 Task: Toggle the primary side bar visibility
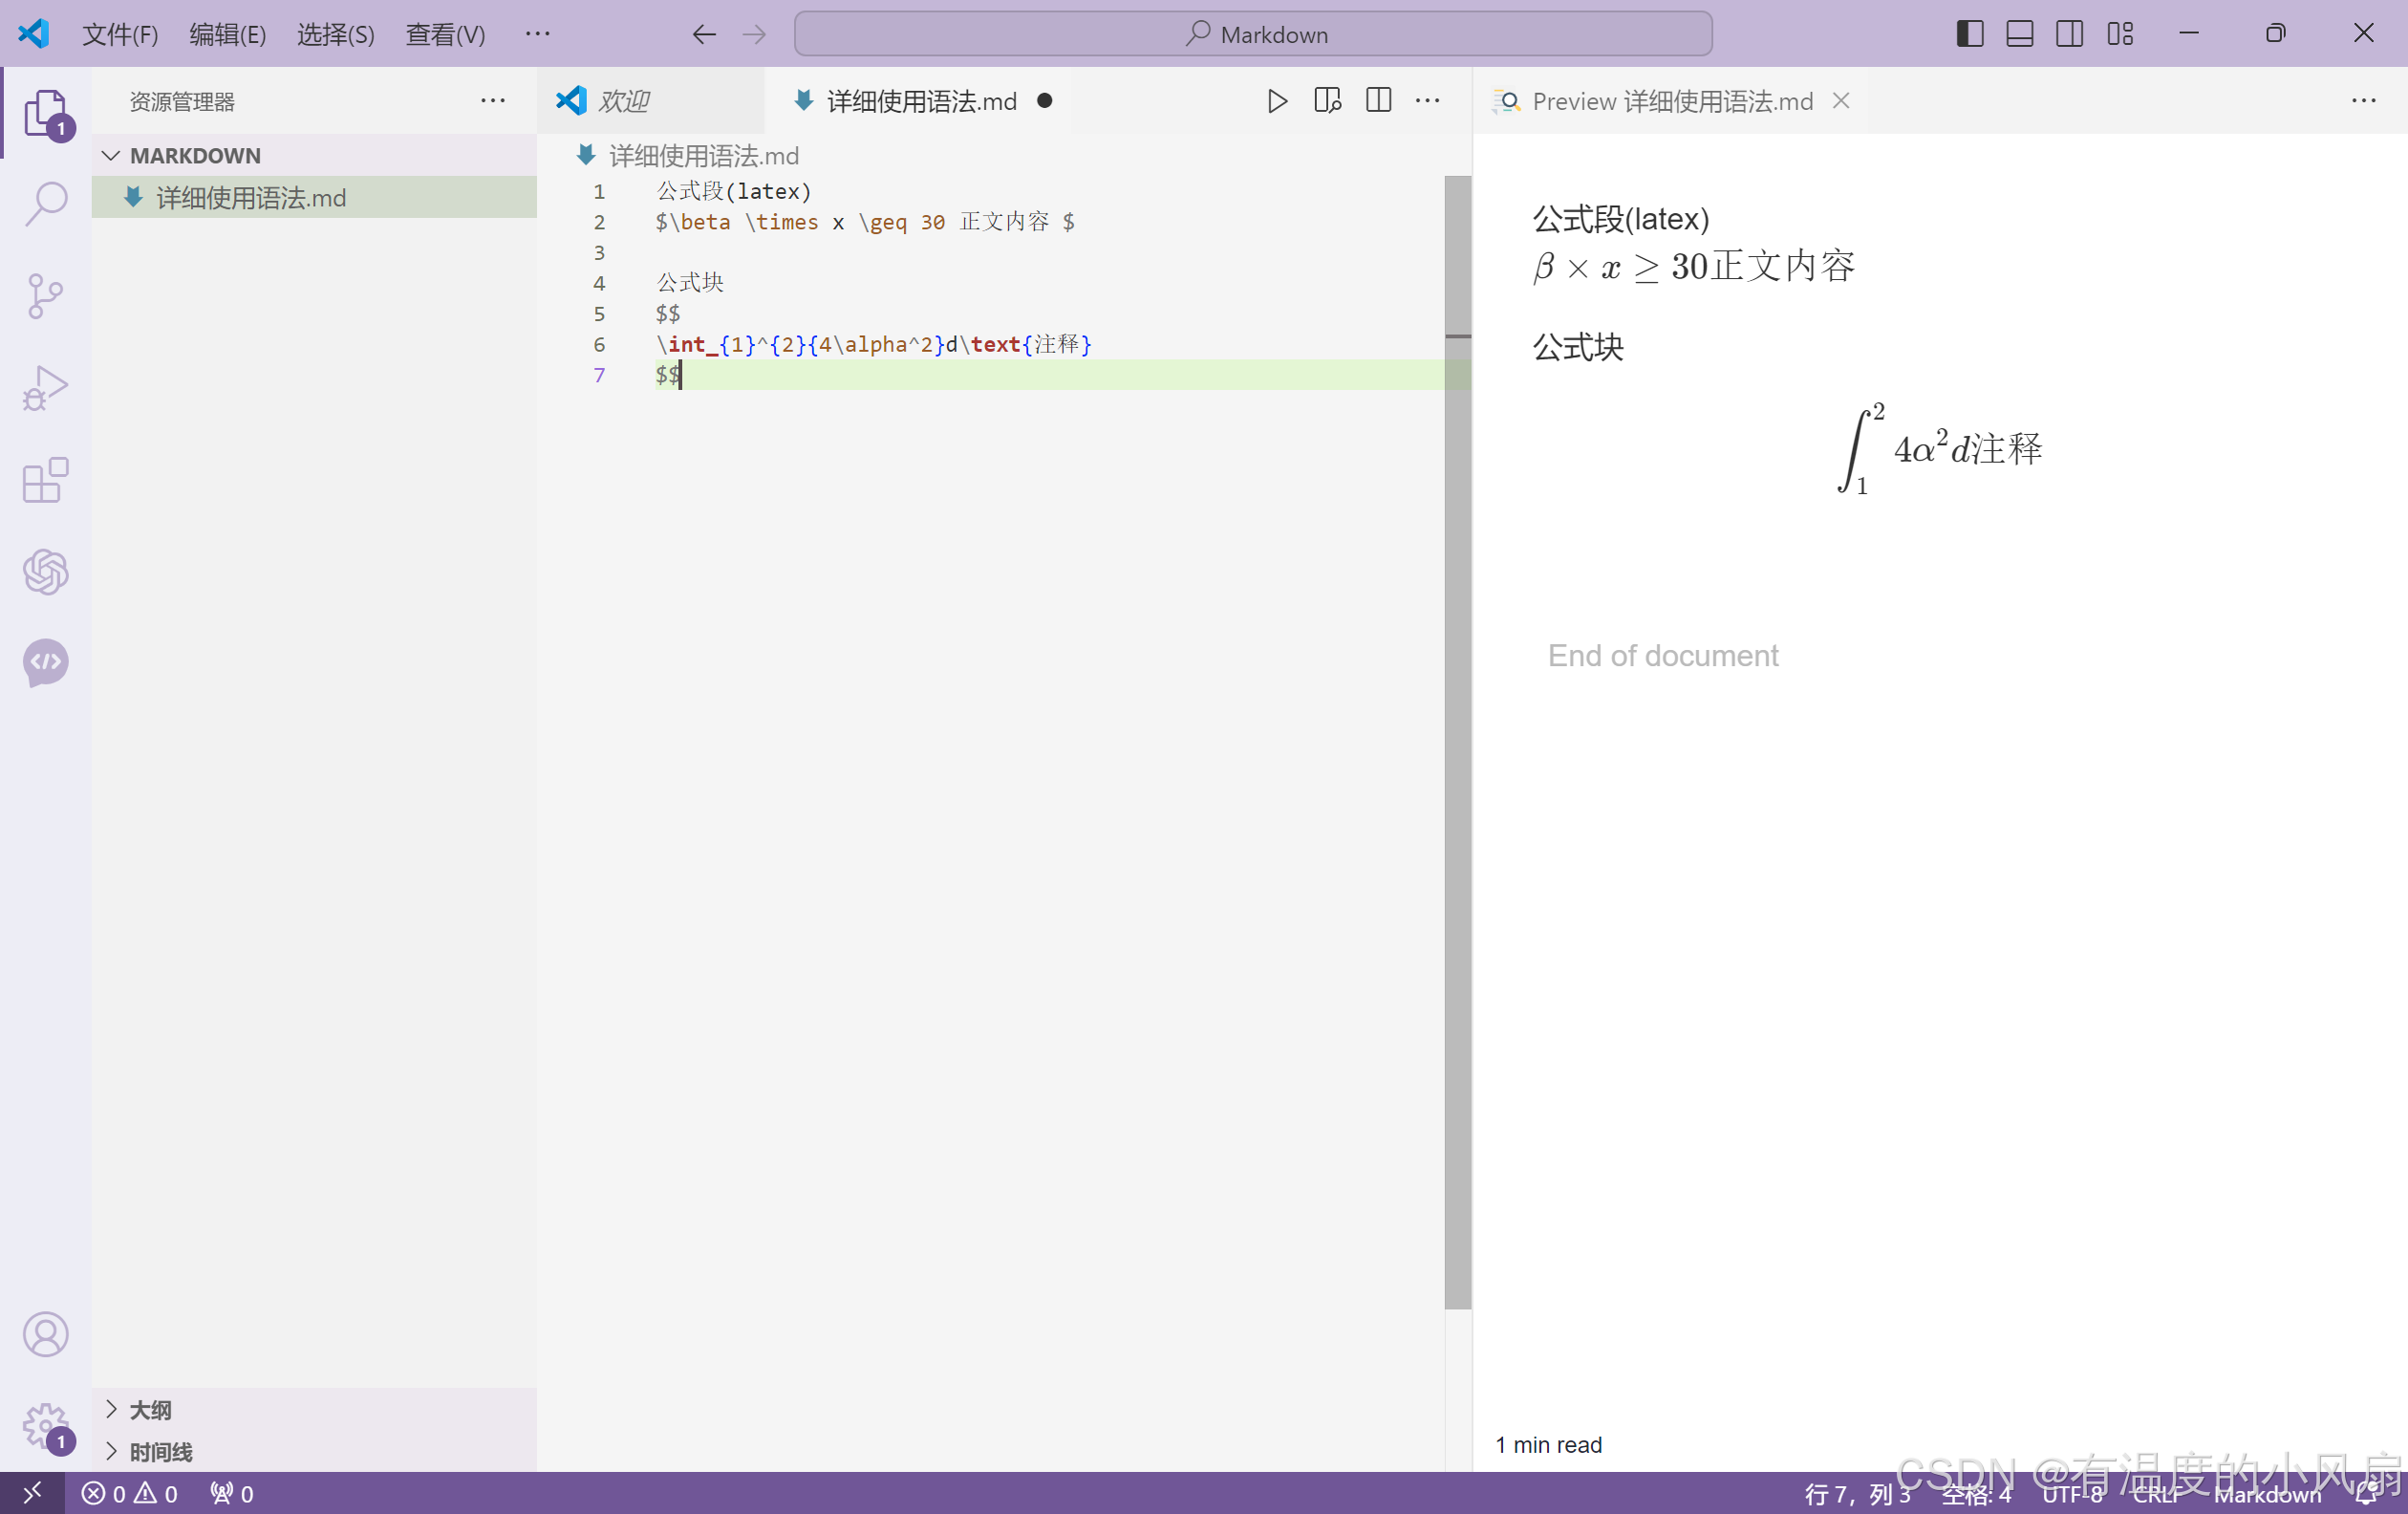1969,34
